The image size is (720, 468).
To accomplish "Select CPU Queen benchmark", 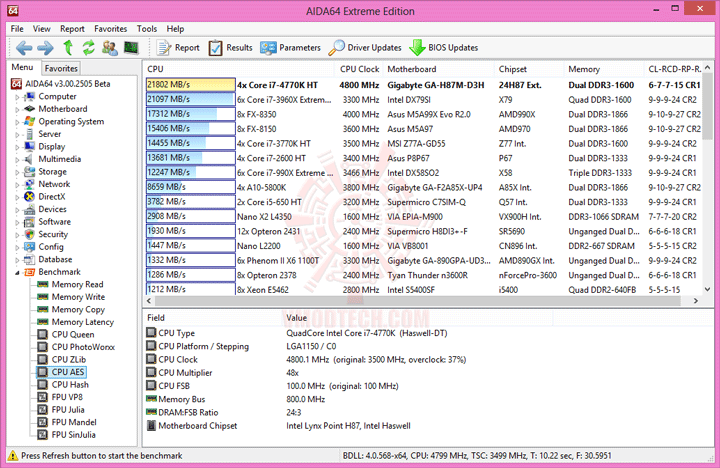I will pos(73,334).
